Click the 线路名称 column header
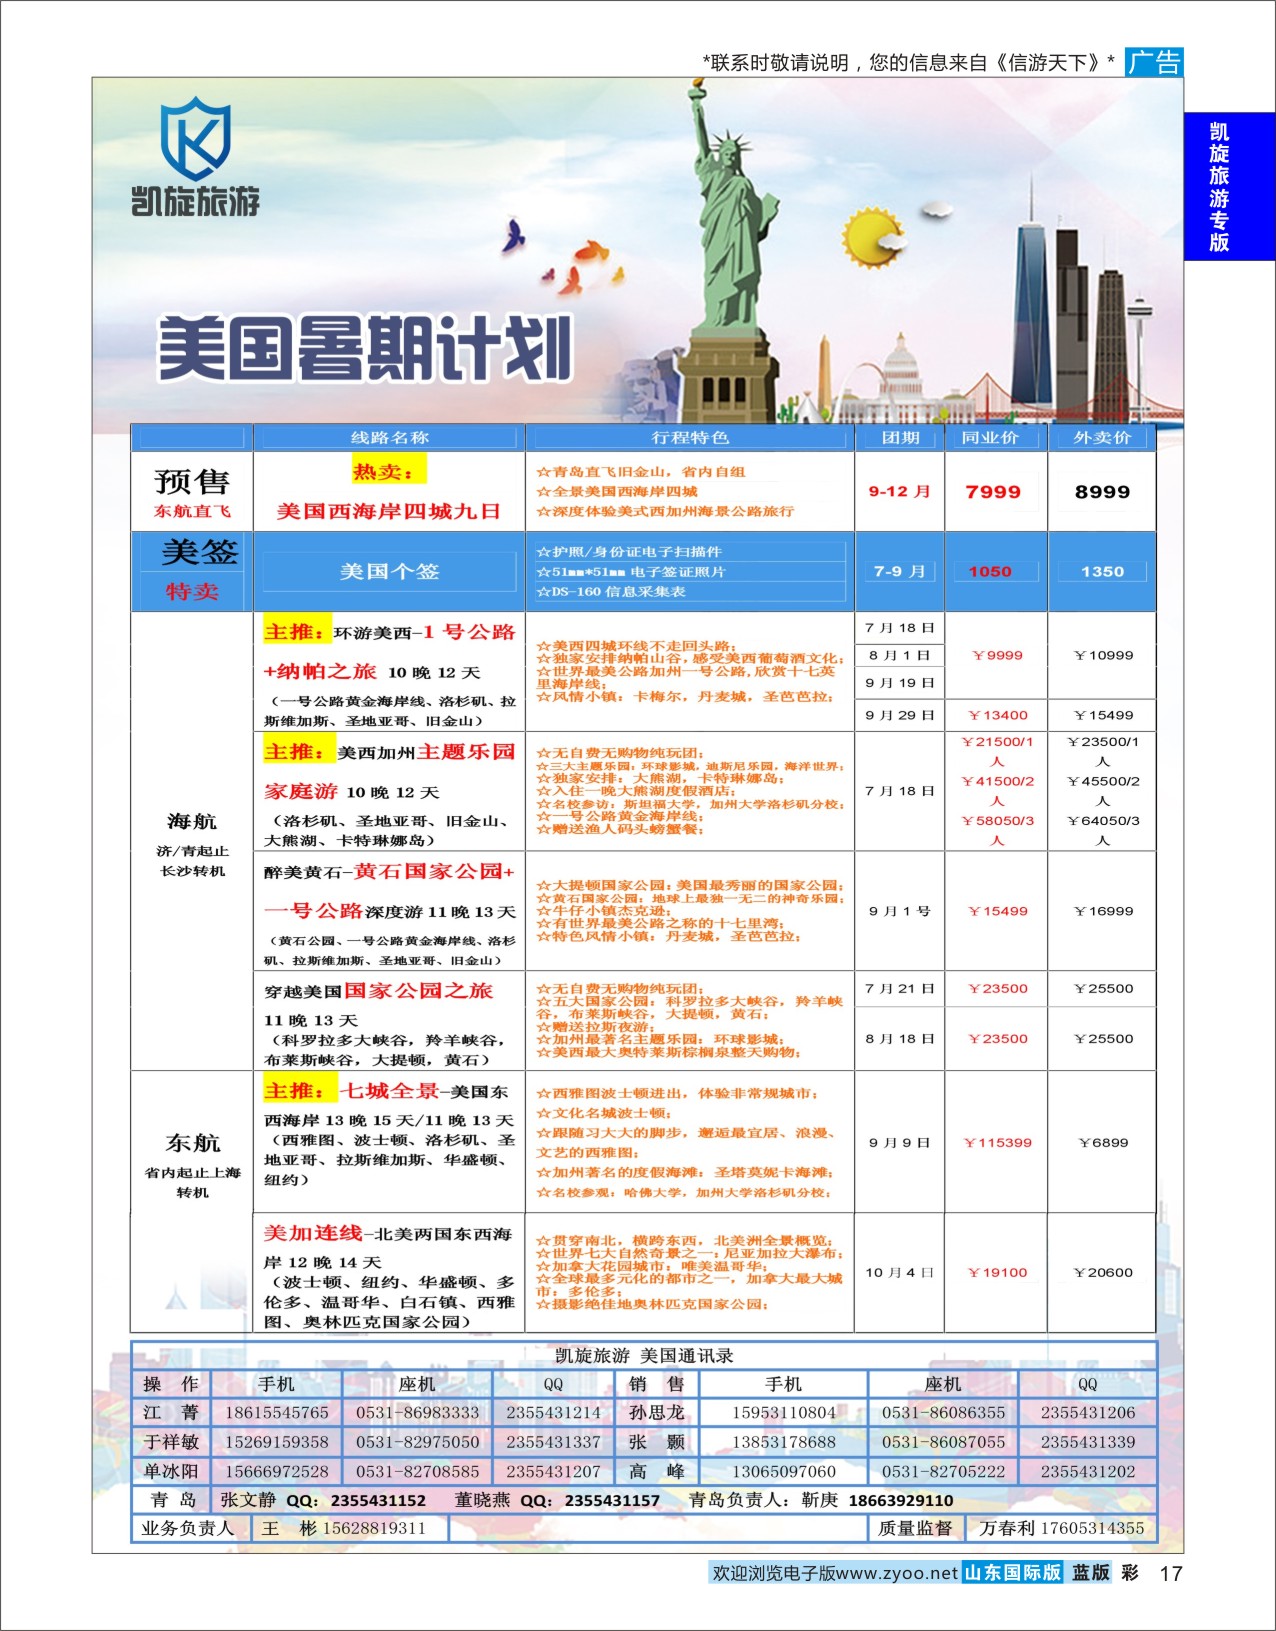This screenshot has width=1276, height=1631. pos(389,437)
